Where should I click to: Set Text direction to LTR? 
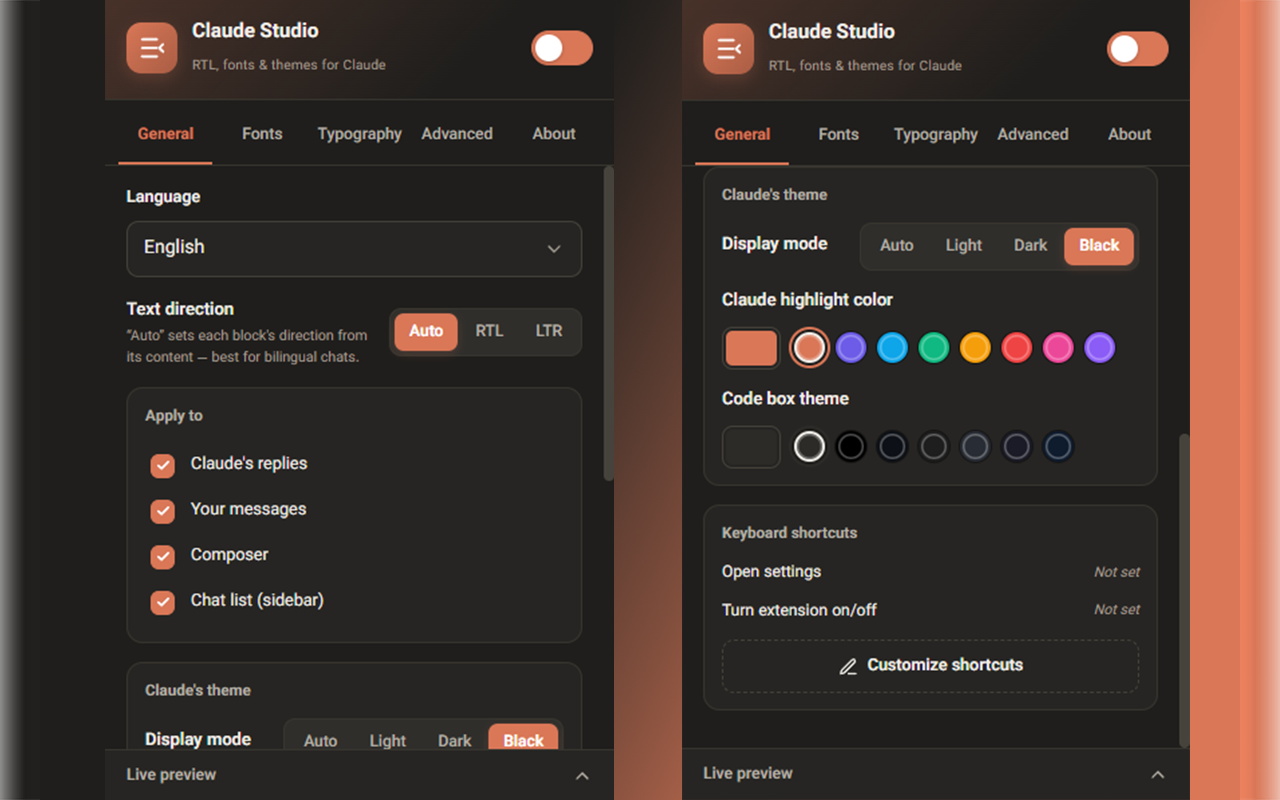[x=549, y=331]
